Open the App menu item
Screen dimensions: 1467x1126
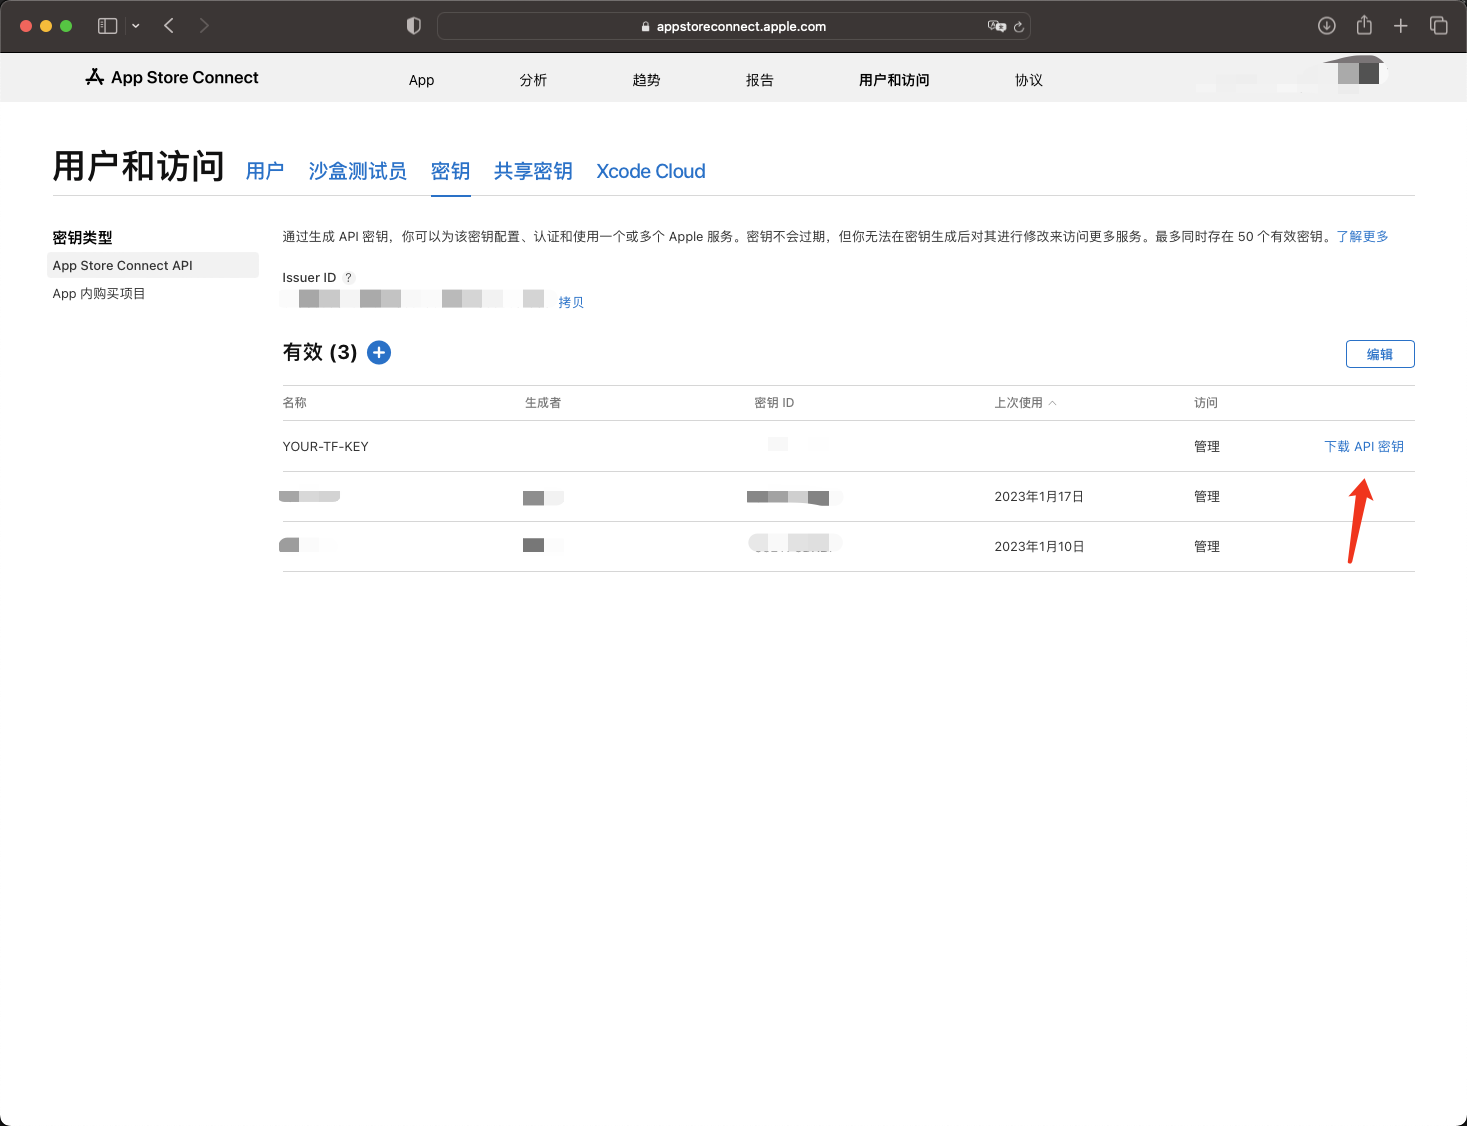pos(422,80)
